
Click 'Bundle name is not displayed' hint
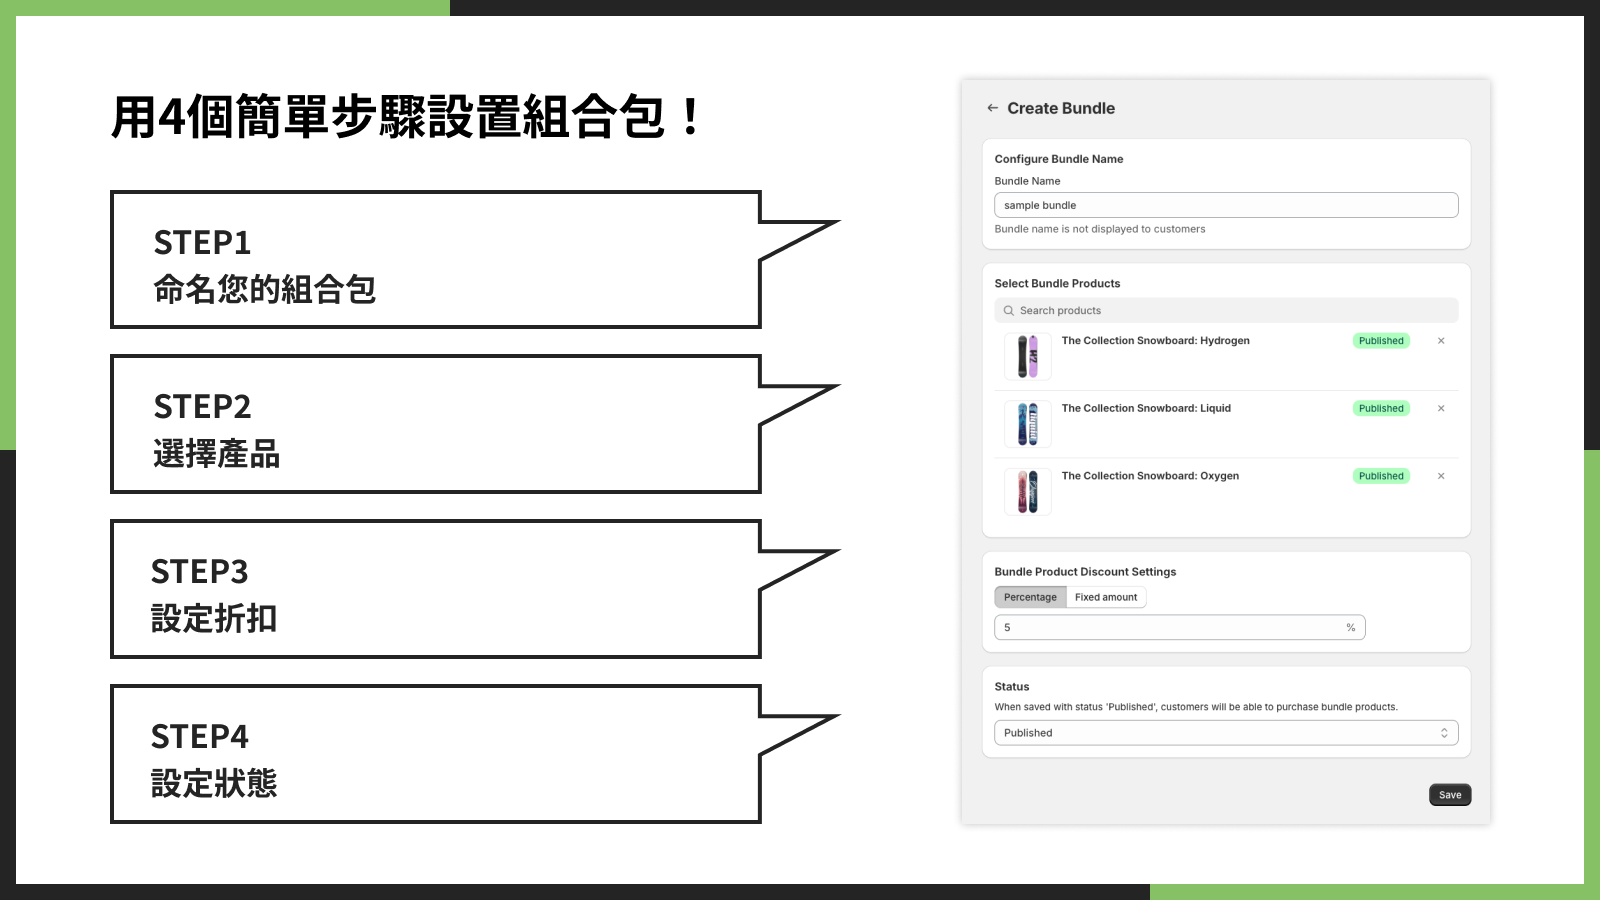click(x=1100, y=229)
